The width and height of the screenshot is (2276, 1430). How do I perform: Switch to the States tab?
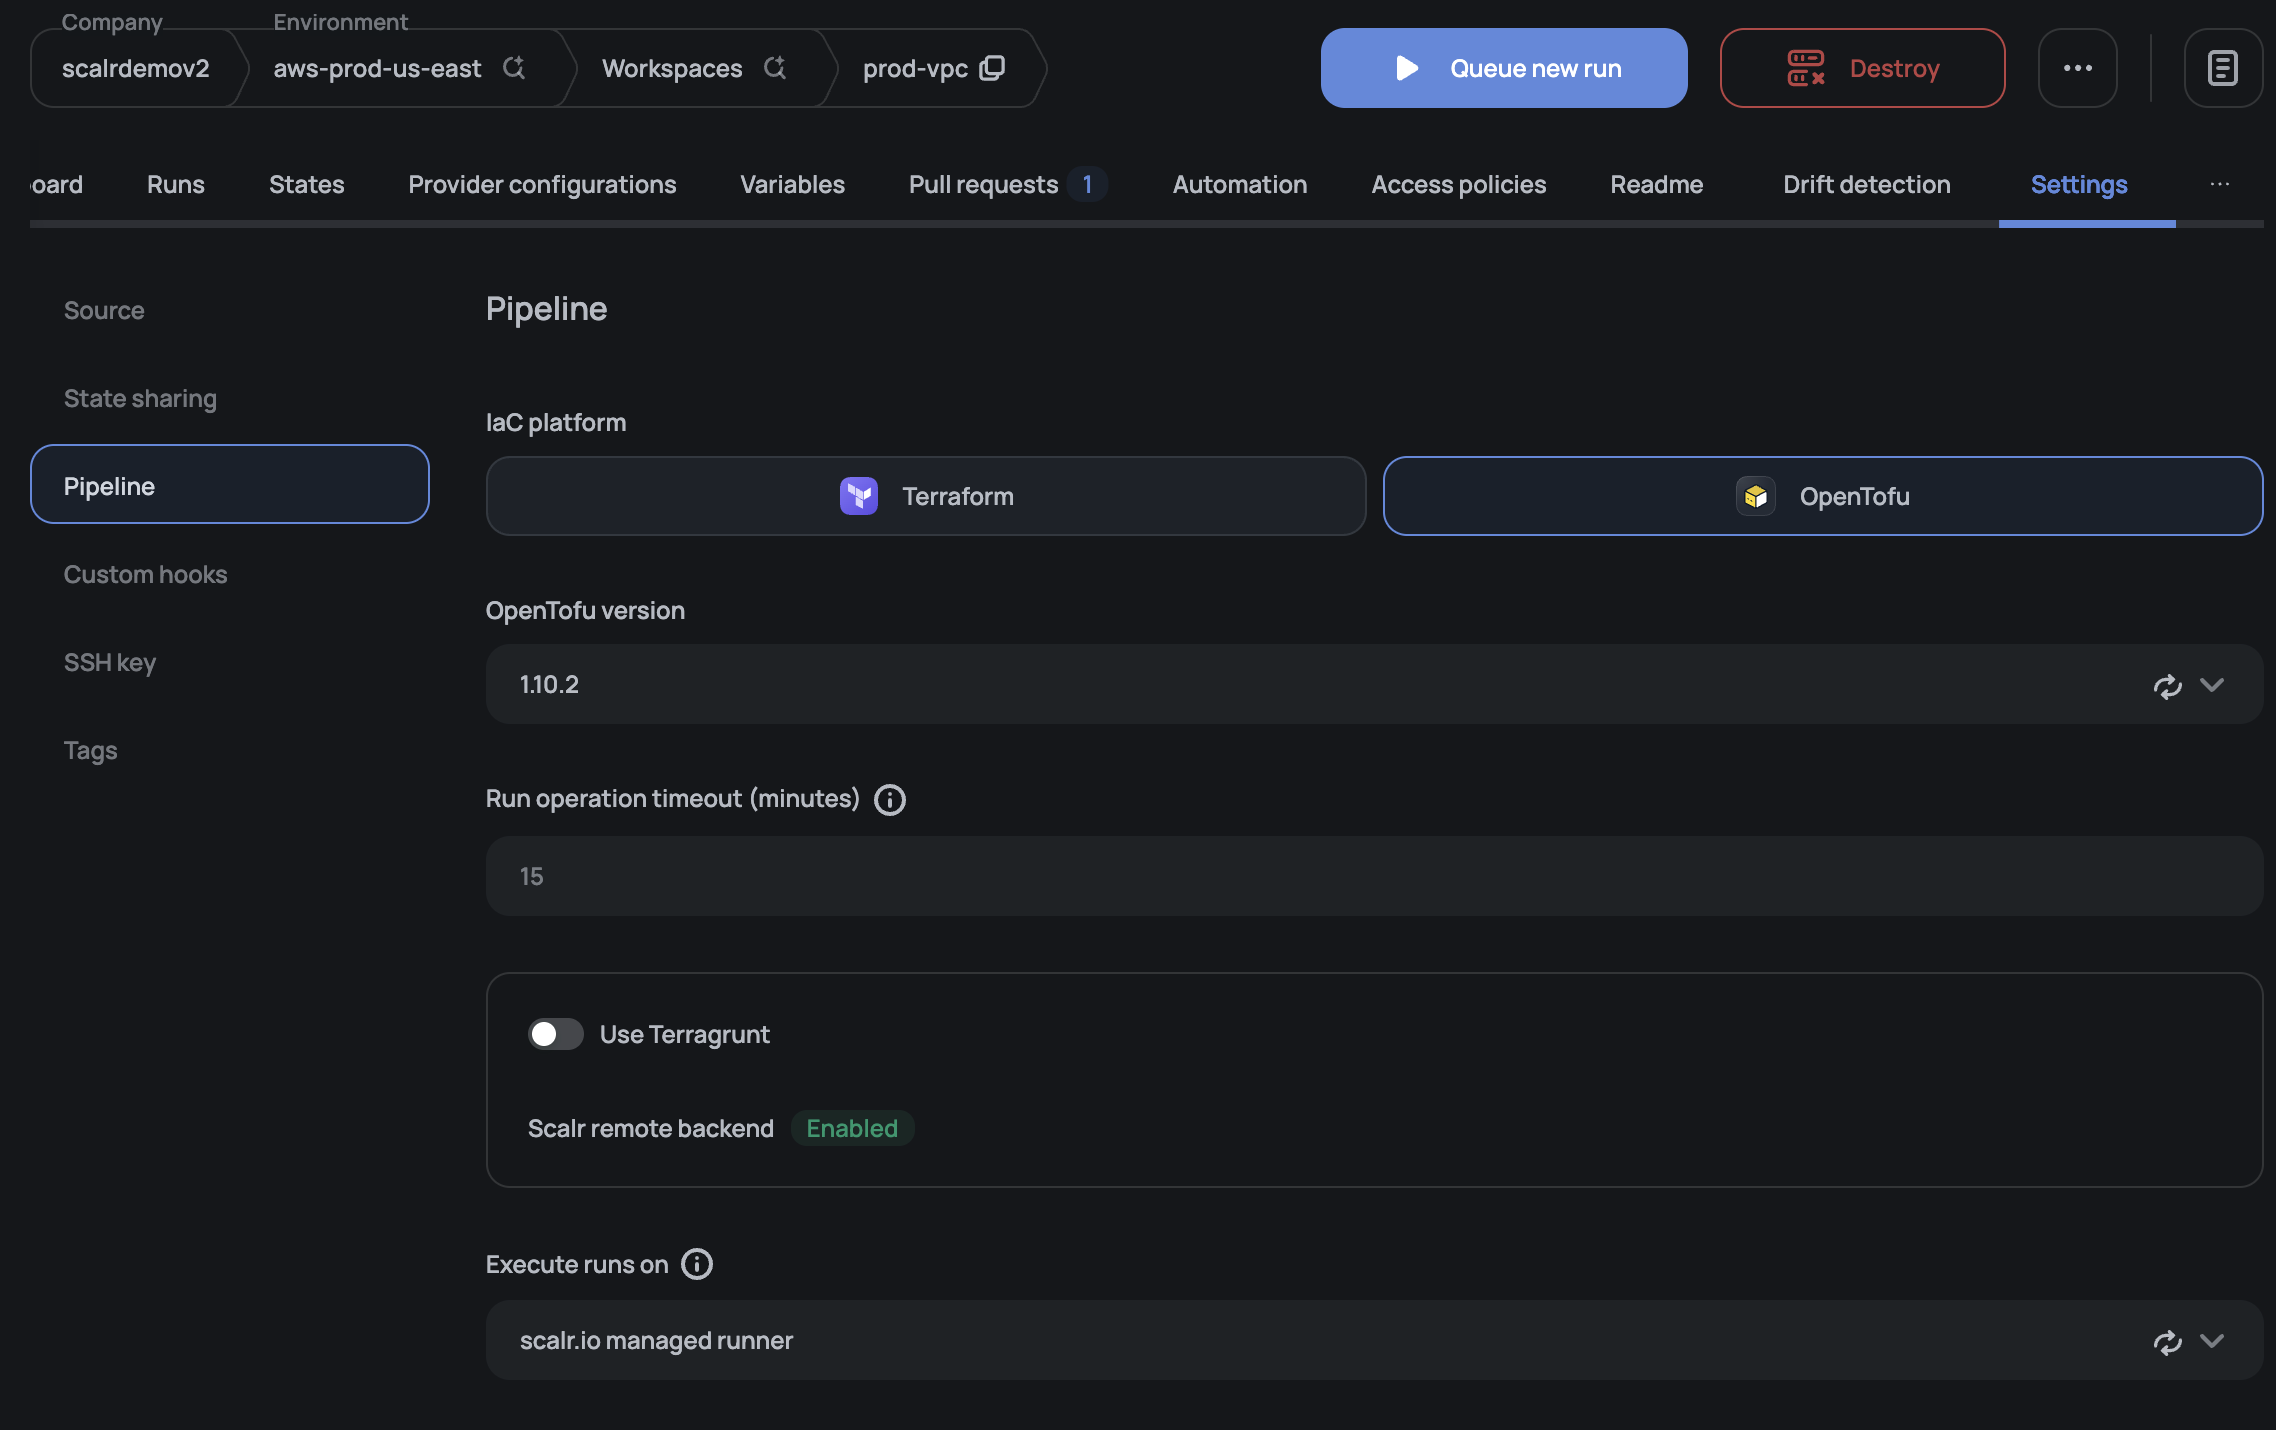click(x=307, y=184)
